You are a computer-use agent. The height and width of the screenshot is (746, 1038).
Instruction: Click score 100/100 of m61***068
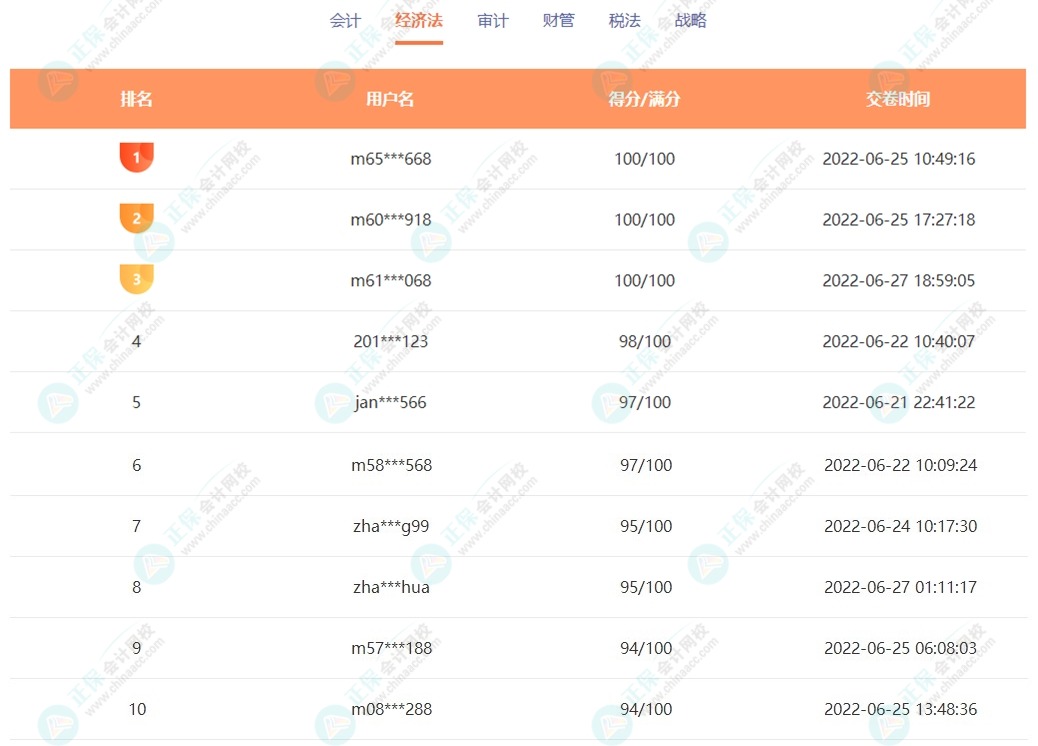(x=645, y=281)
